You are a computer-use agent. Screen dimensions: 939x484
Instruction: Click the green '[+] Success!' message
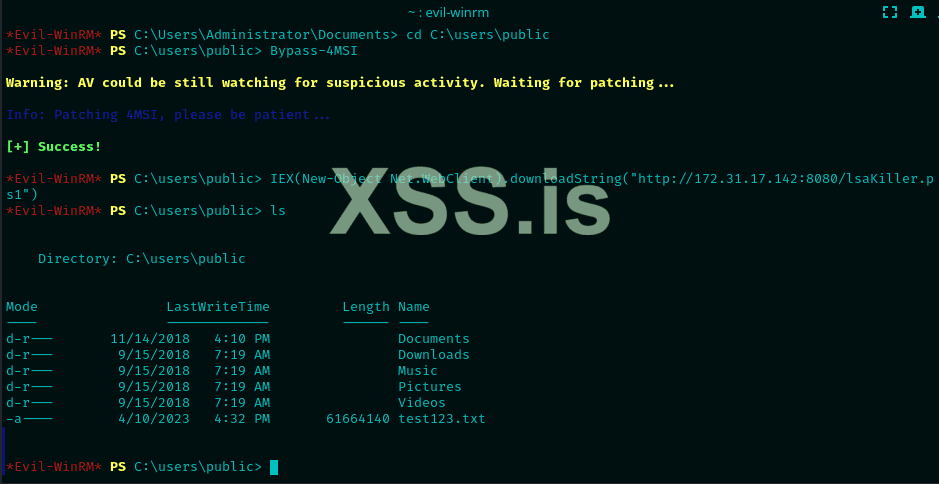pyautogui.click(x=54, y=146)
